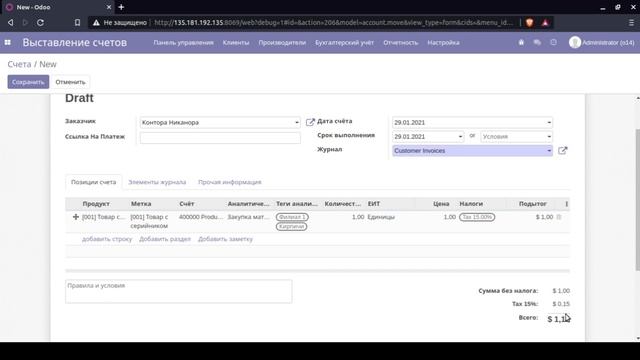Click the Единицы unit of measure cell
The image size is (640, 360).
(381, 217)
